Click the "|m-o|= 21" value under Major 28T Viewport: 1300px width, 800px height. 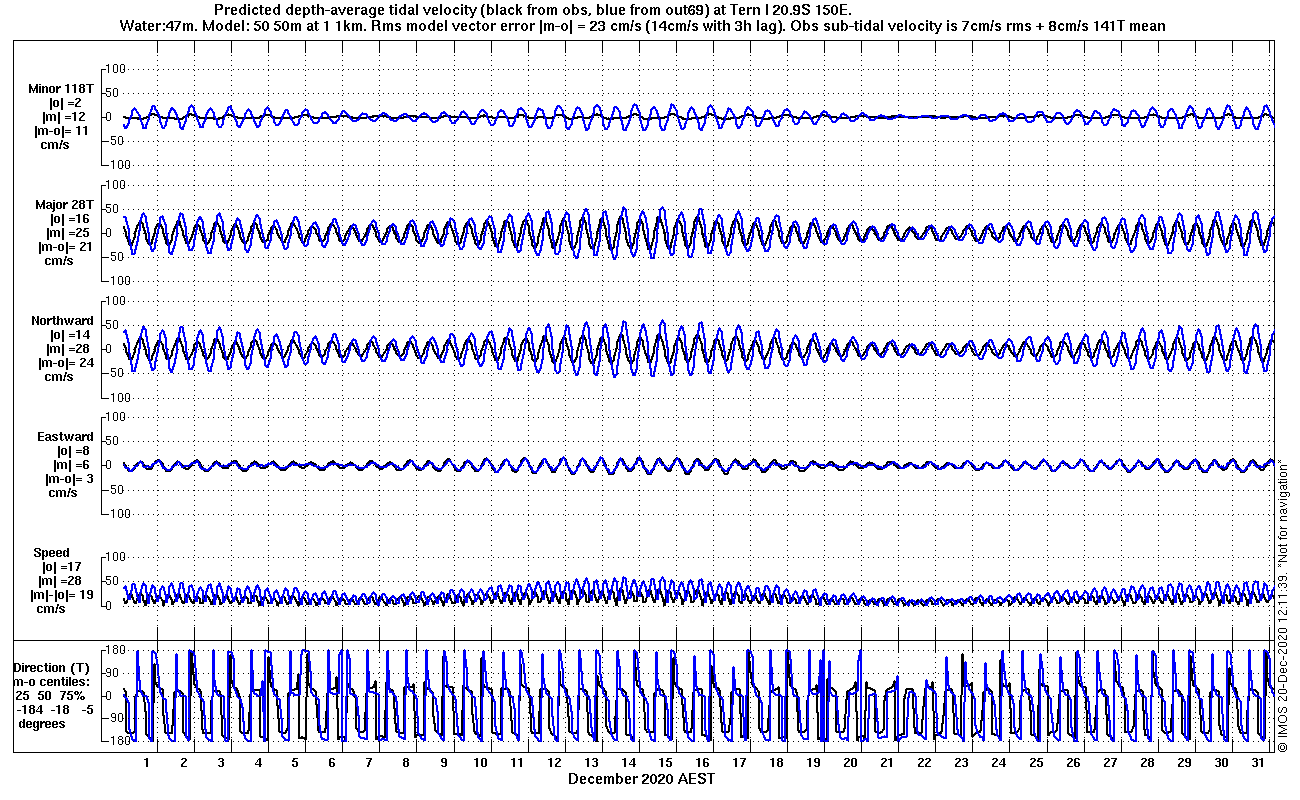pyautogui.click(x=66, y=247)
